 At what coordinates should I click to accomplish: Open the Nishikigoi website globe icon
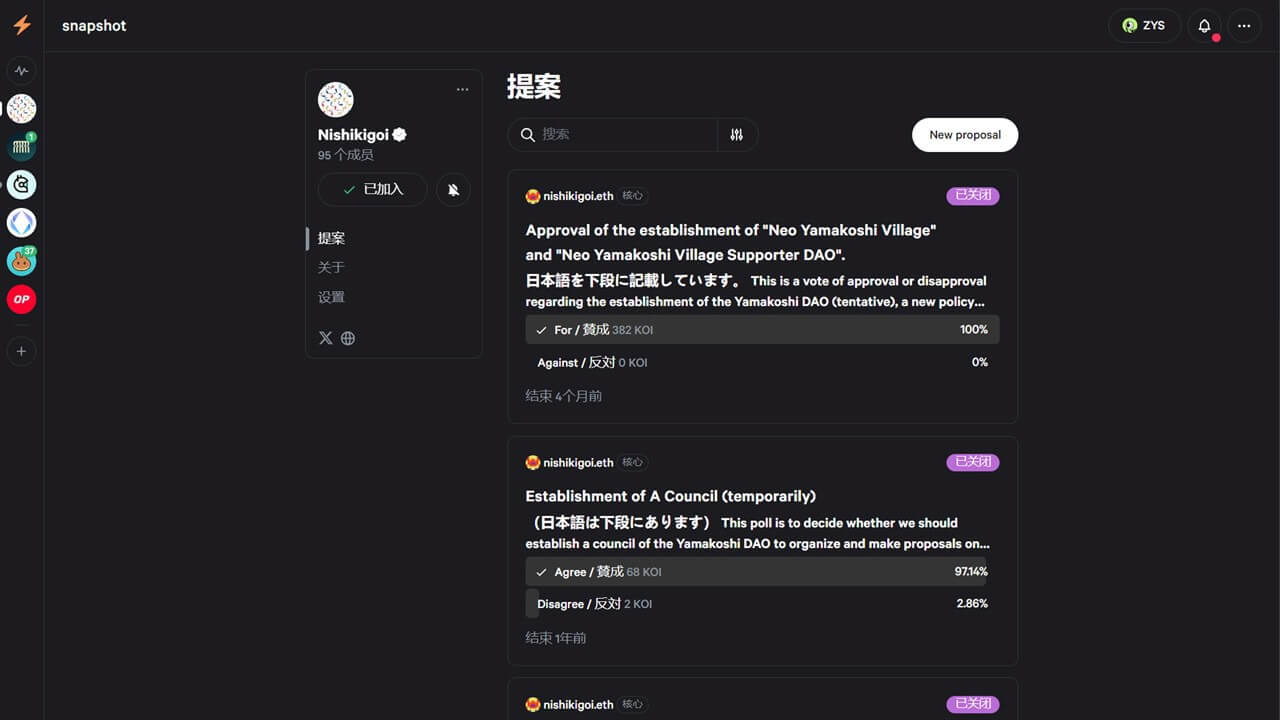pyautogui.click(x=348, y=338)
